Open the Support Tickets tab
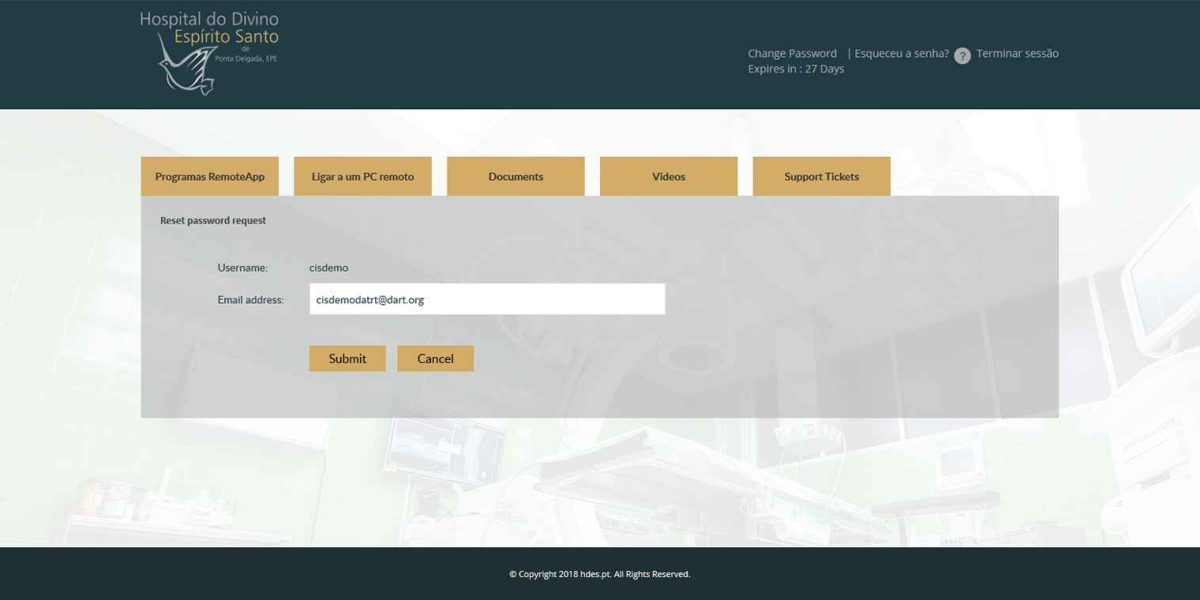This screenshot has height=600, width=1200. [x=821, y=177]
